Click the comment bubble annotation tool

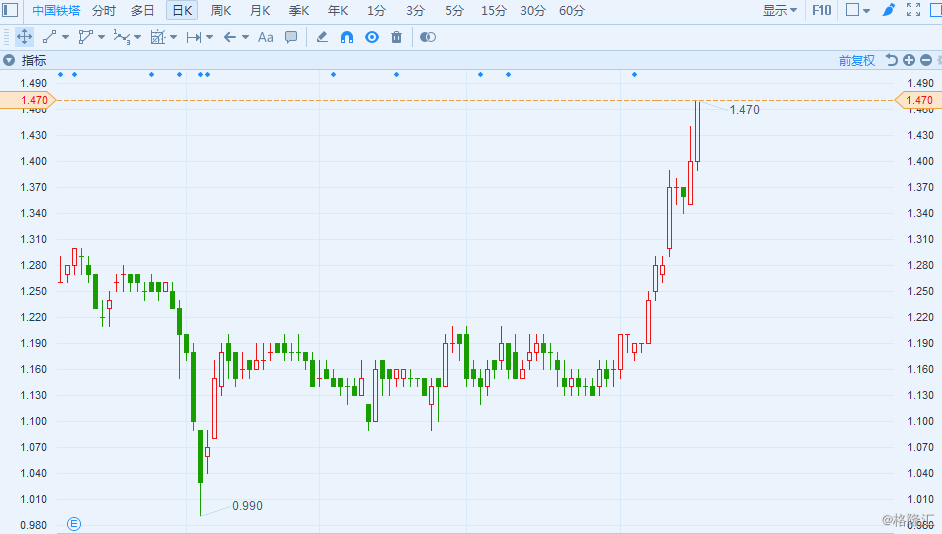pos(291,37)
